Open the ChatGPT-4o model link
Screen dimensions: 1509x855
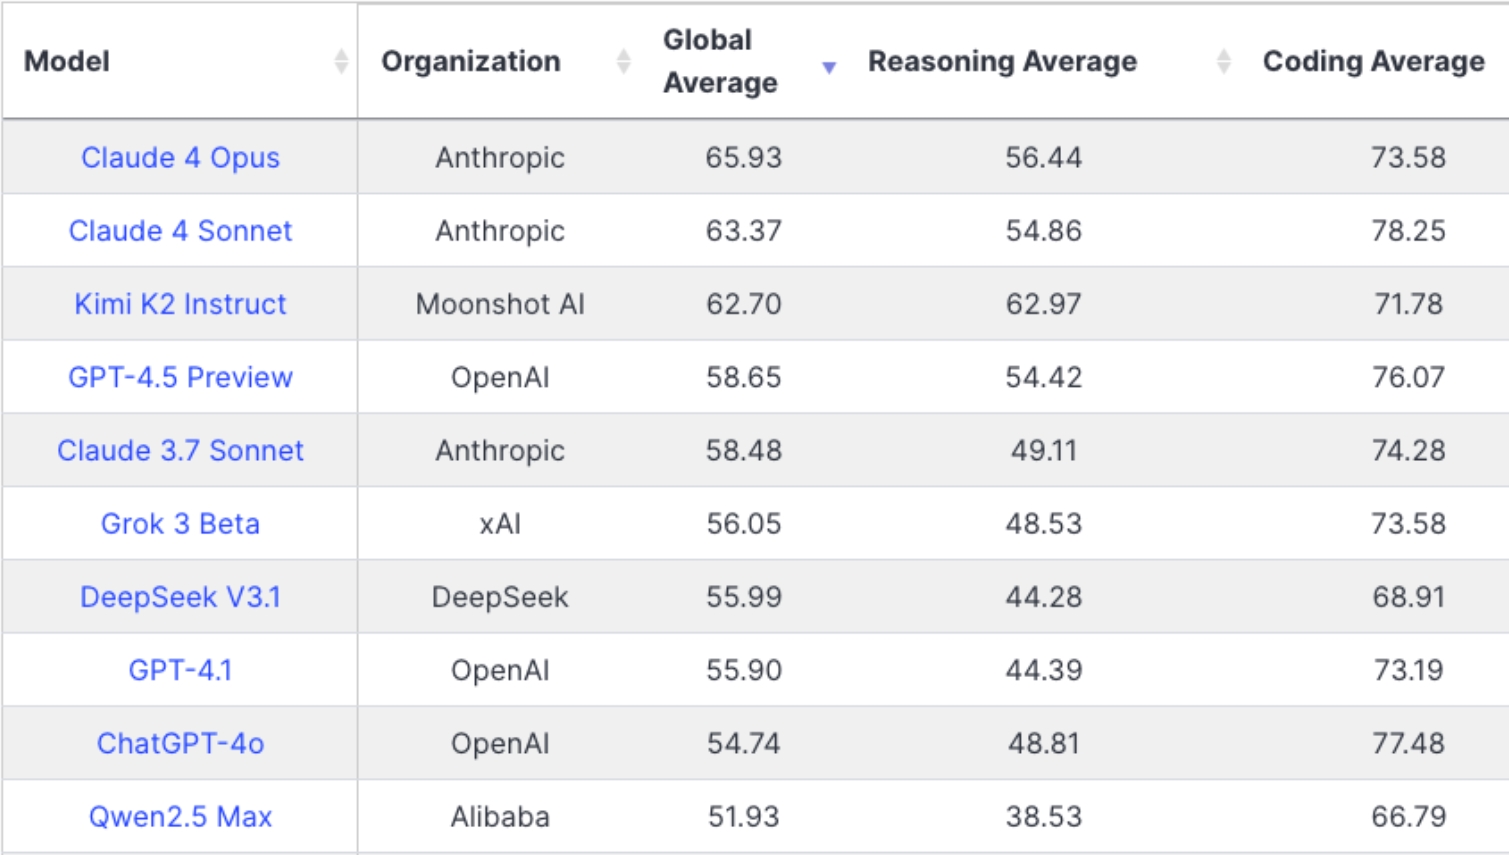pyautogui.click(x=180, y=743)
